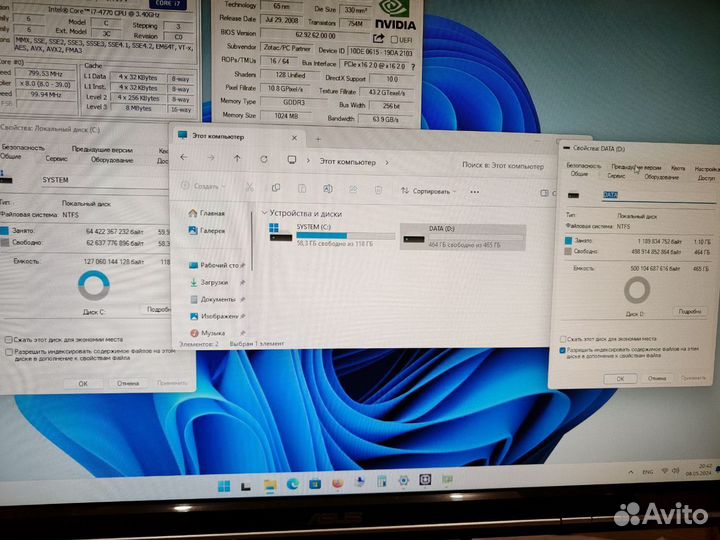
Task: Click the computer icon in the address bar
Action: (292, 160)
